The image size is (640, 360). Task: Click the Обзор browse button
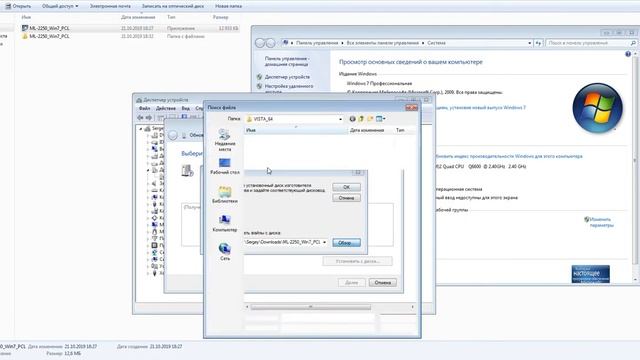point(346,242)
